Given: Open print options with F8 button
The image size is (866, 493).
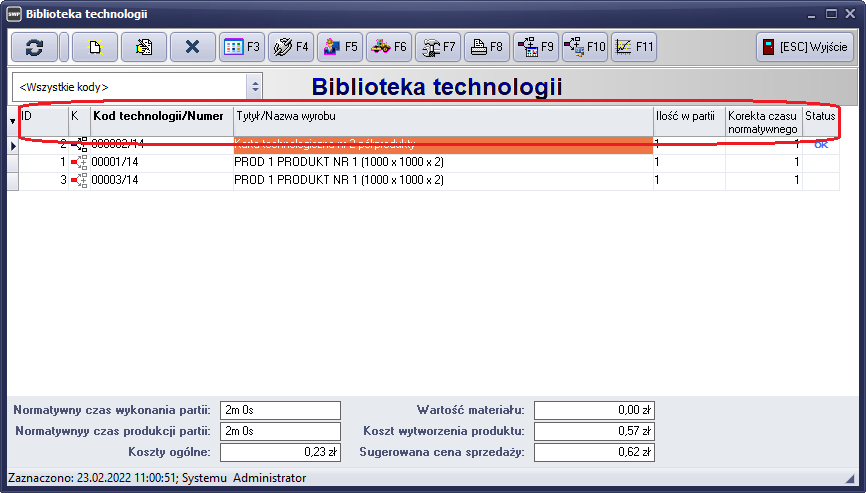Looking at the screenshot, I should [486, 47].
